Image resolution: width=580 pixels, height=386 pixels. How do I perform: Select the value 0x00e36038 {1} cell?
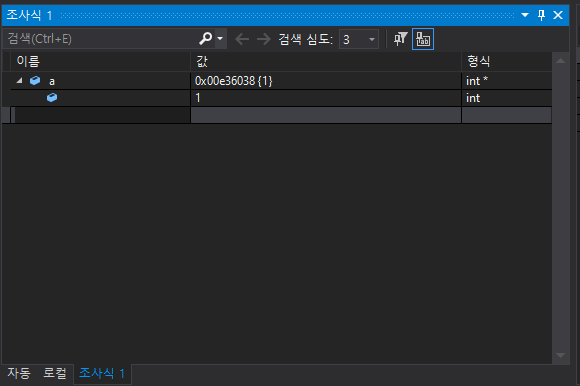click(x=326, y=81)
